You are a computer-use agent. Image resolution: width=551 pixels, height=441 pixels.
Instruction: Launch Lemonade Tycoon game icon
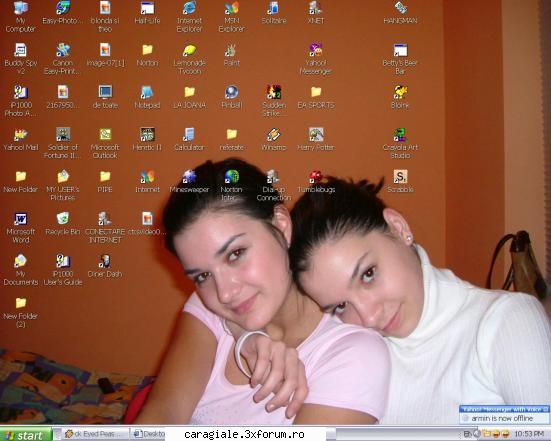pos(189,59)
